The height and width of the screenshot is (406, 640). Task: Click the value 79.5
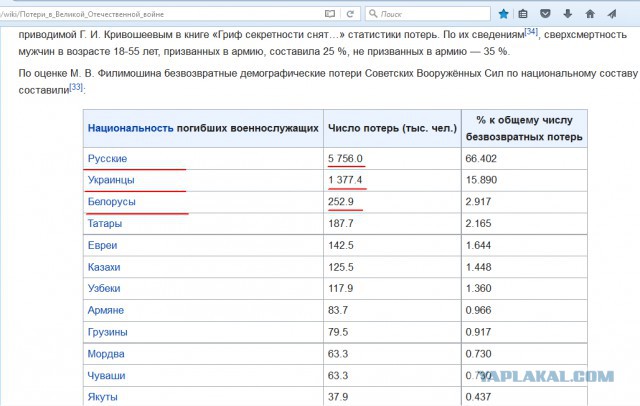pyautogui.click(x=338, y=332)
